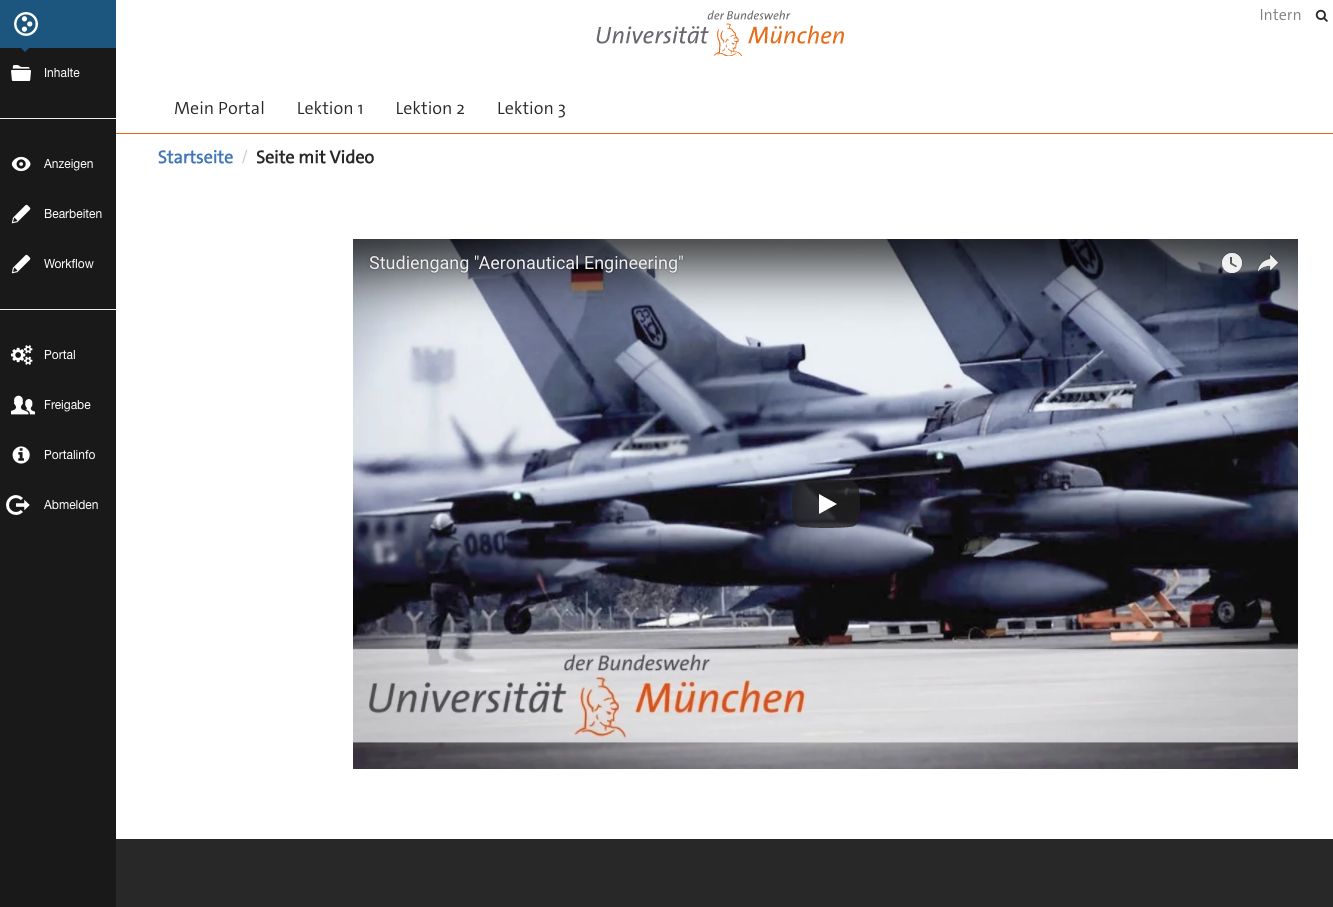Select the Bearbeiten pencil icon

click(21, 214)
